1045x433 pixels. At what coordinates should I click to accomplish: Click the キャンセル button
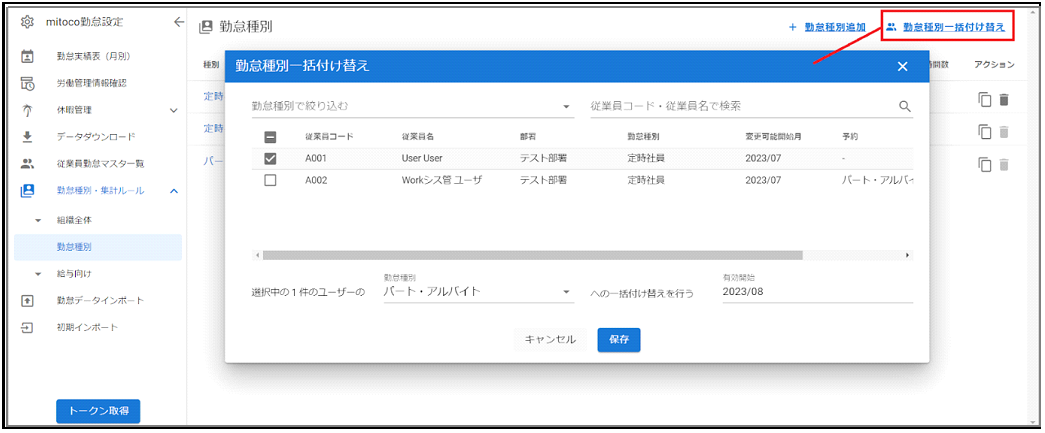[x=550, y=340]
